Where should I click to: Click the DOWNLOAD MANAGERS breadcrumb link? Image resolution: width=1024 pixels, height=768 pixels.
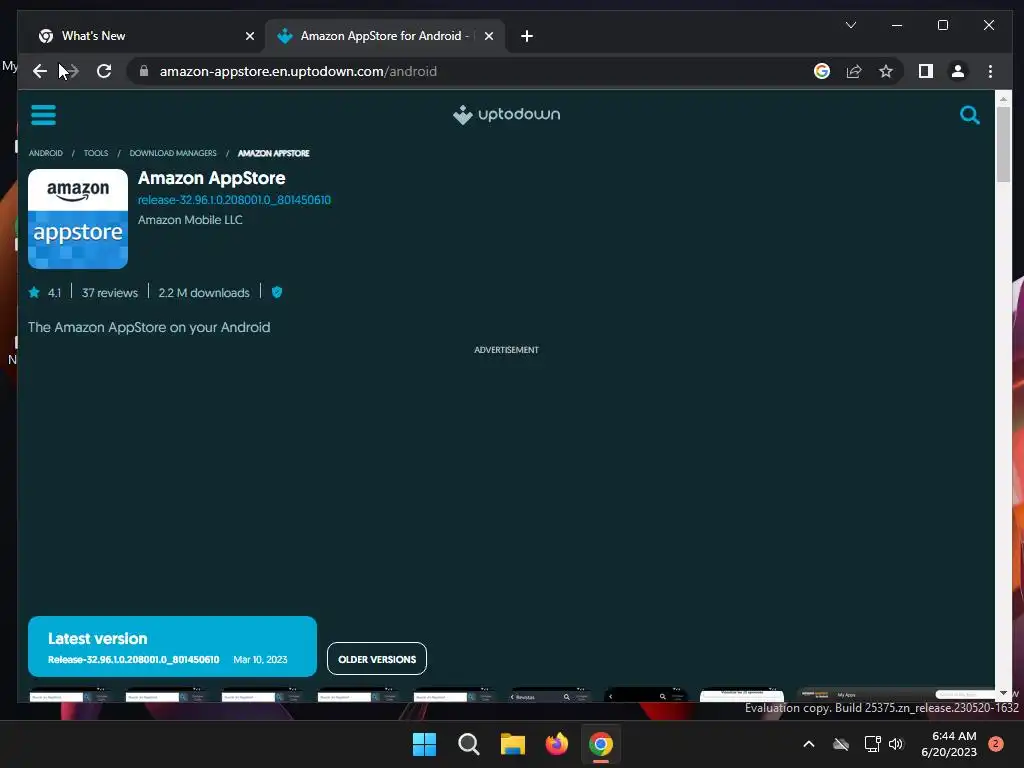[x=173, y=153]
